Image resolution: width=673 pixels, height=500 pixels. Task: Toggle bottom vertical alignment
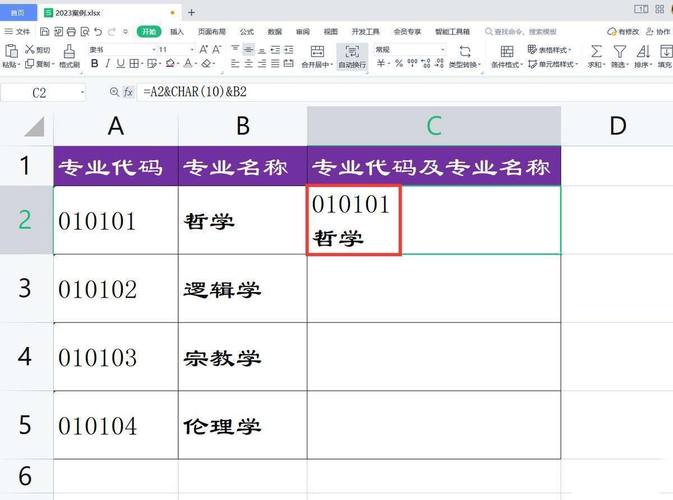[x=262, y=50]
